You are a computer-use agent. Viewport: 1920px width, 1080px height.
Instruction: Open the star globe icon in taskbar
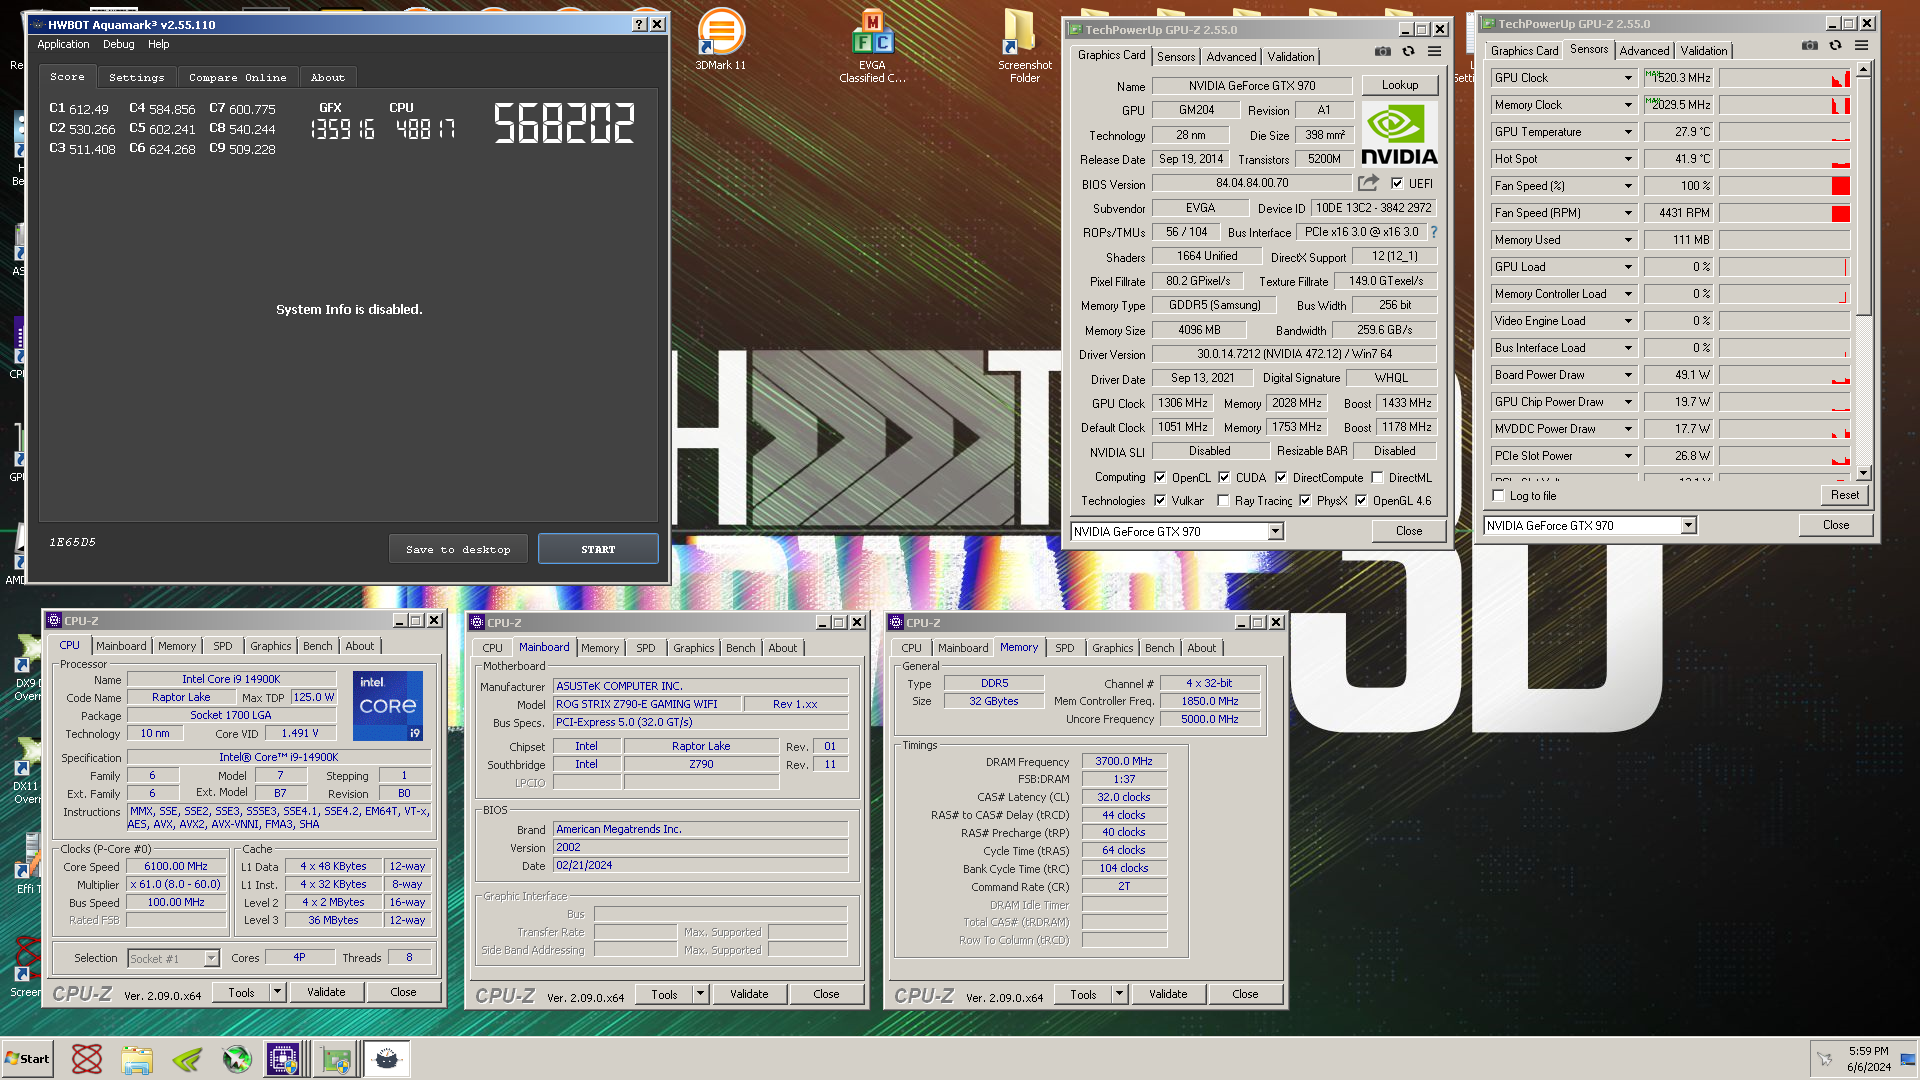pos(237,1059)
